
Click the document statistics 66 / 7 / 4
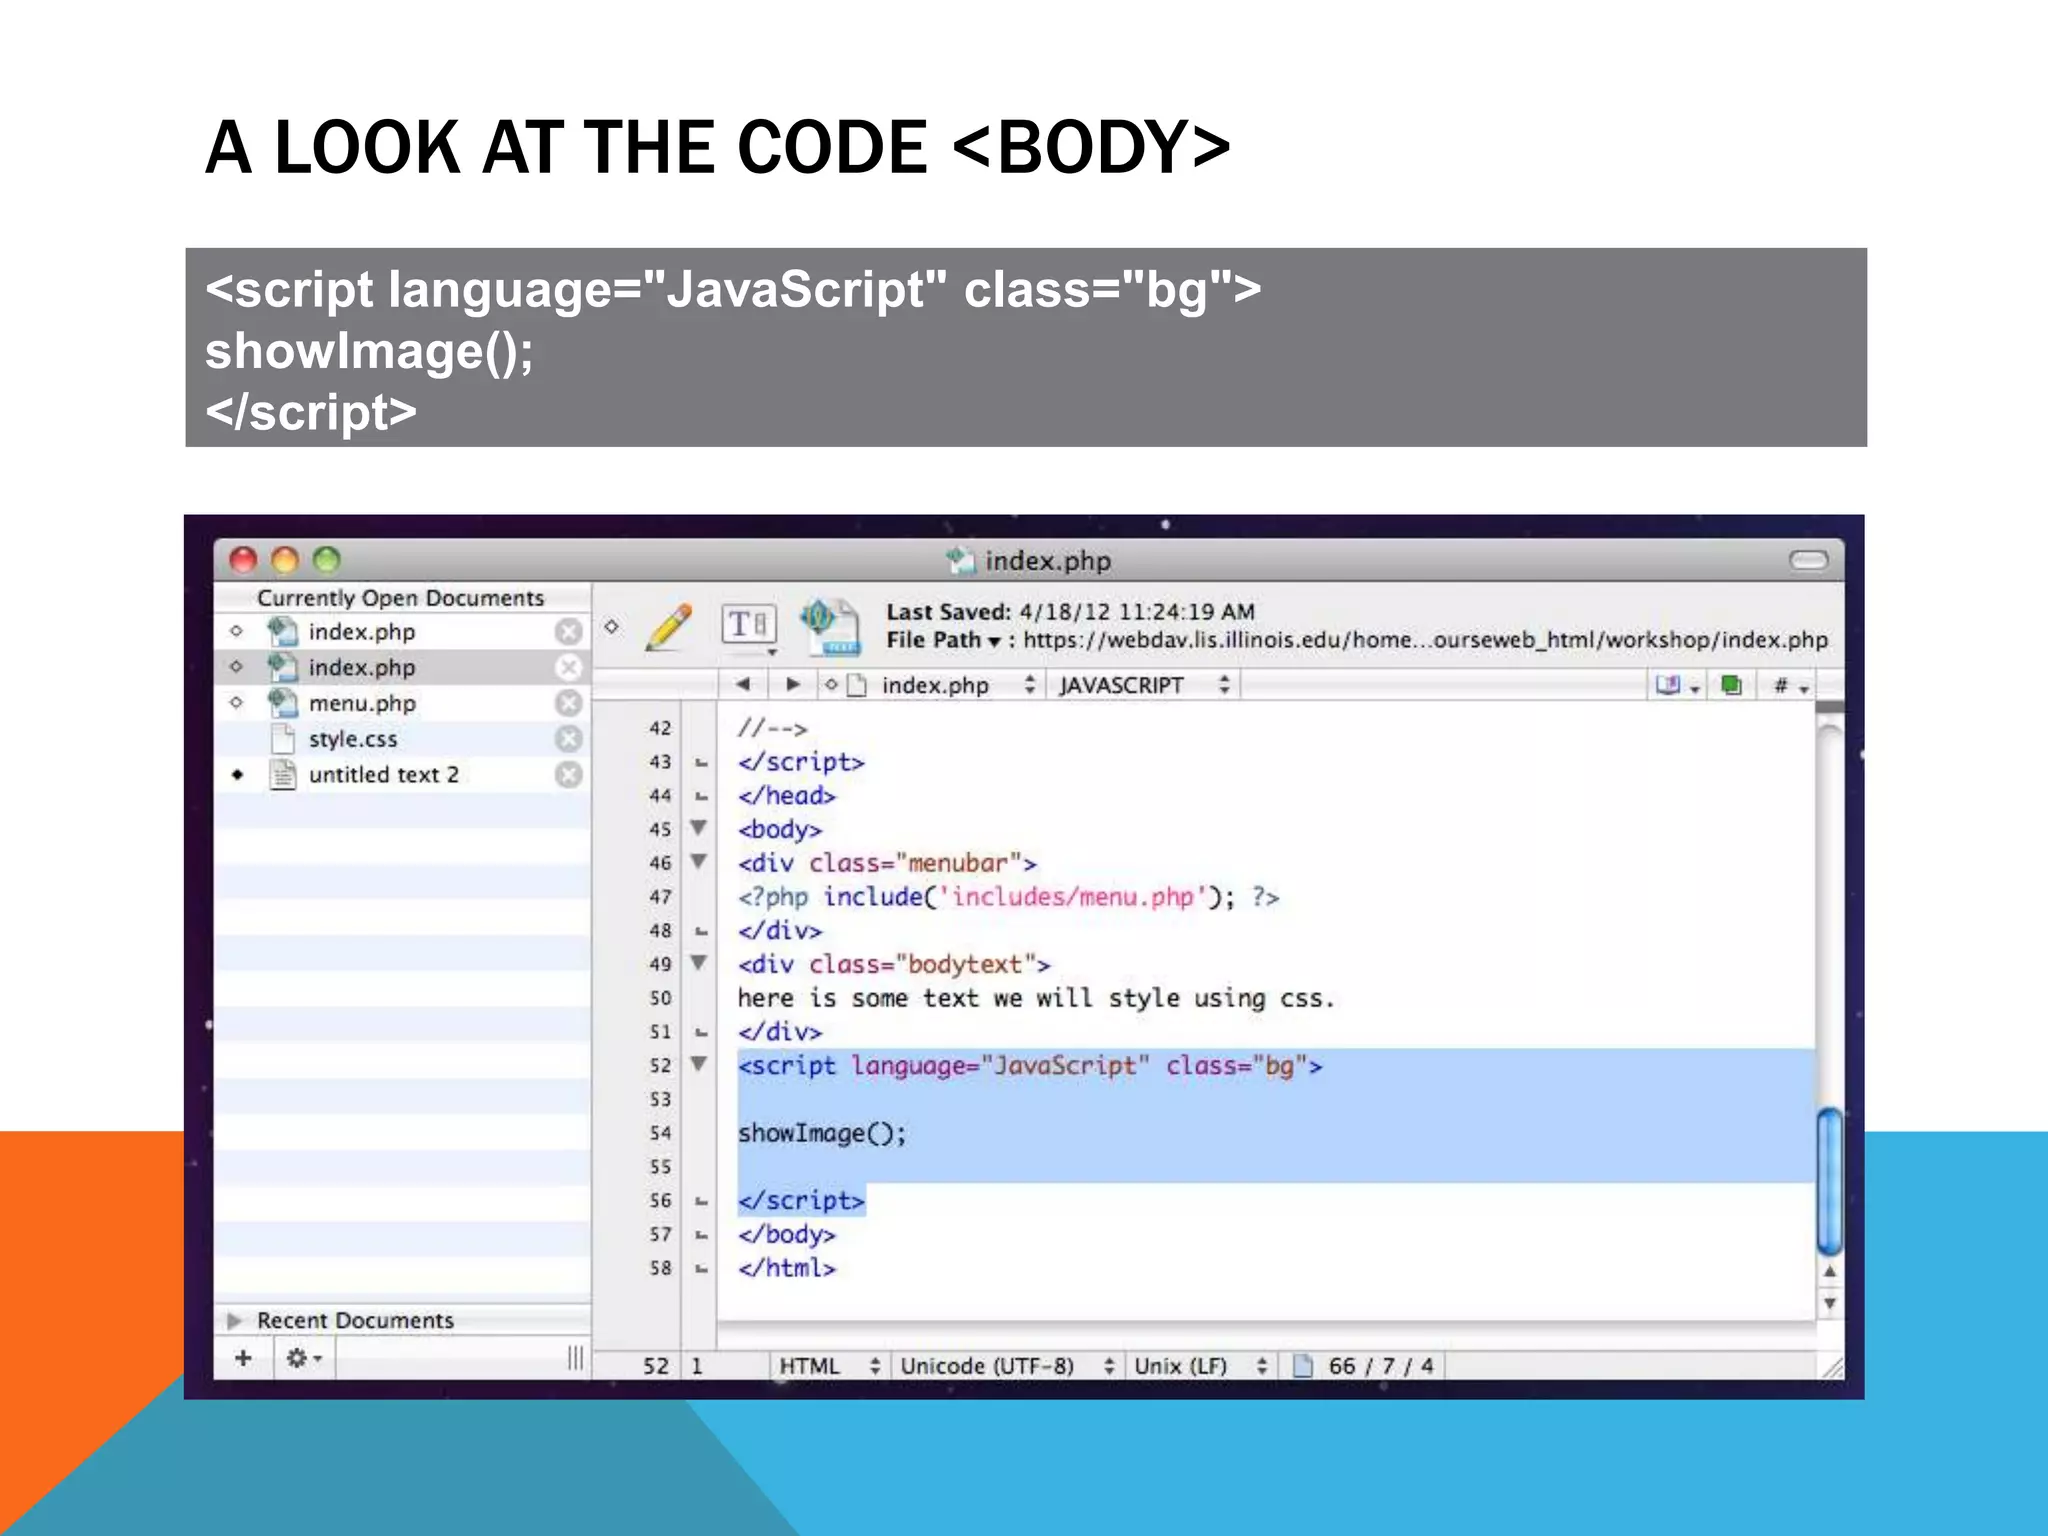pyautogui.click(x=1380, y=1366)
